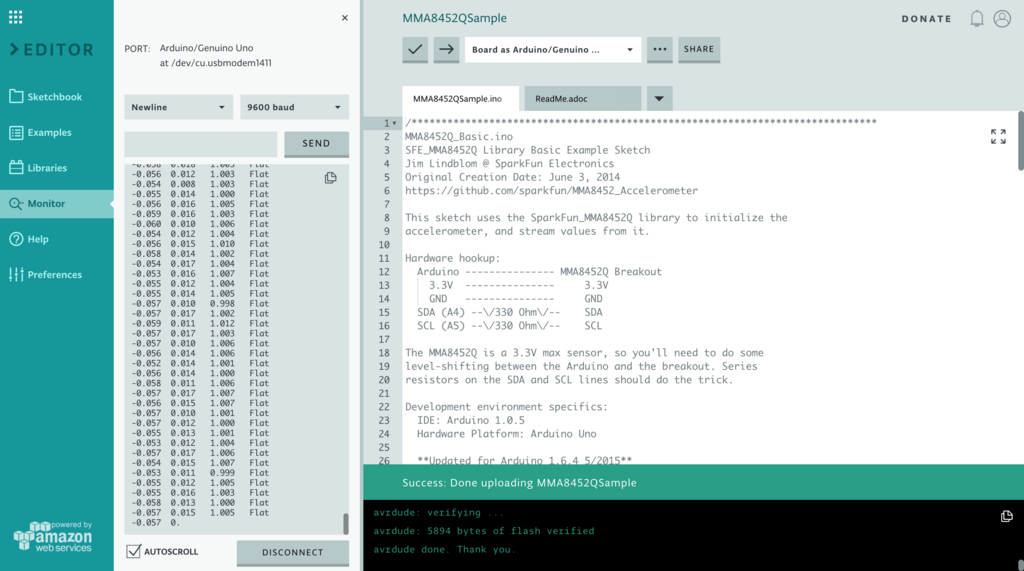Focus the serial message input field

200,144
